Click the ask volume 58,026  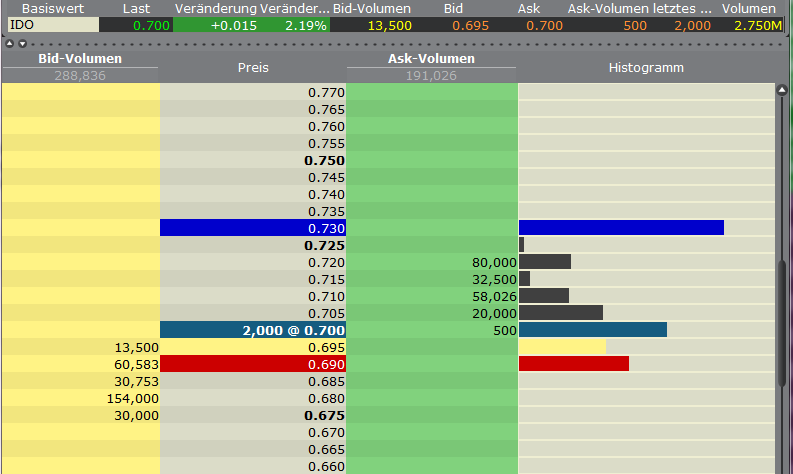pyautogui.click(x=494, y=296)
